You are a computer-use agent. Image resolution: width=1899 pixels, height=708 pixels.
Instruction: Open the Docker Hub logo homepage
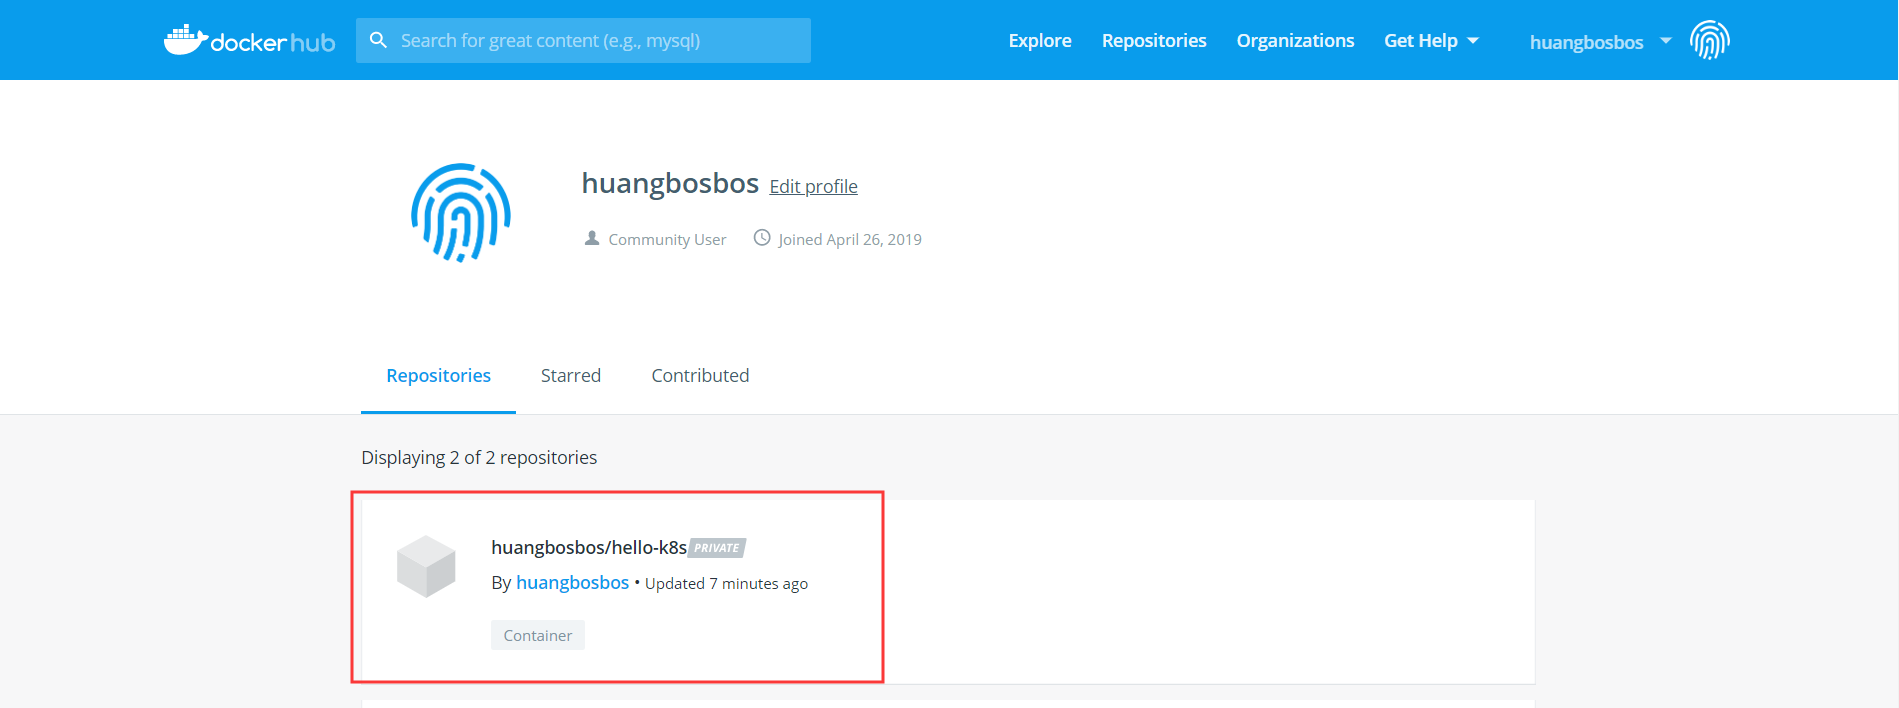coord(249,40)
